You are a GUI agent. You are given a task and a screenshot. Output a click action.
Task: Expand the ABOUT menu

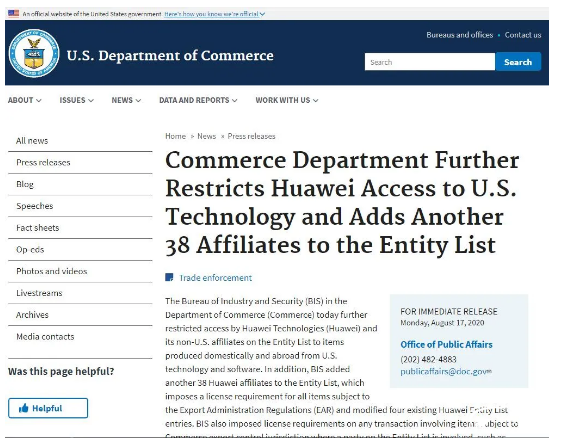pyautogui.click(x=24, y=100)
